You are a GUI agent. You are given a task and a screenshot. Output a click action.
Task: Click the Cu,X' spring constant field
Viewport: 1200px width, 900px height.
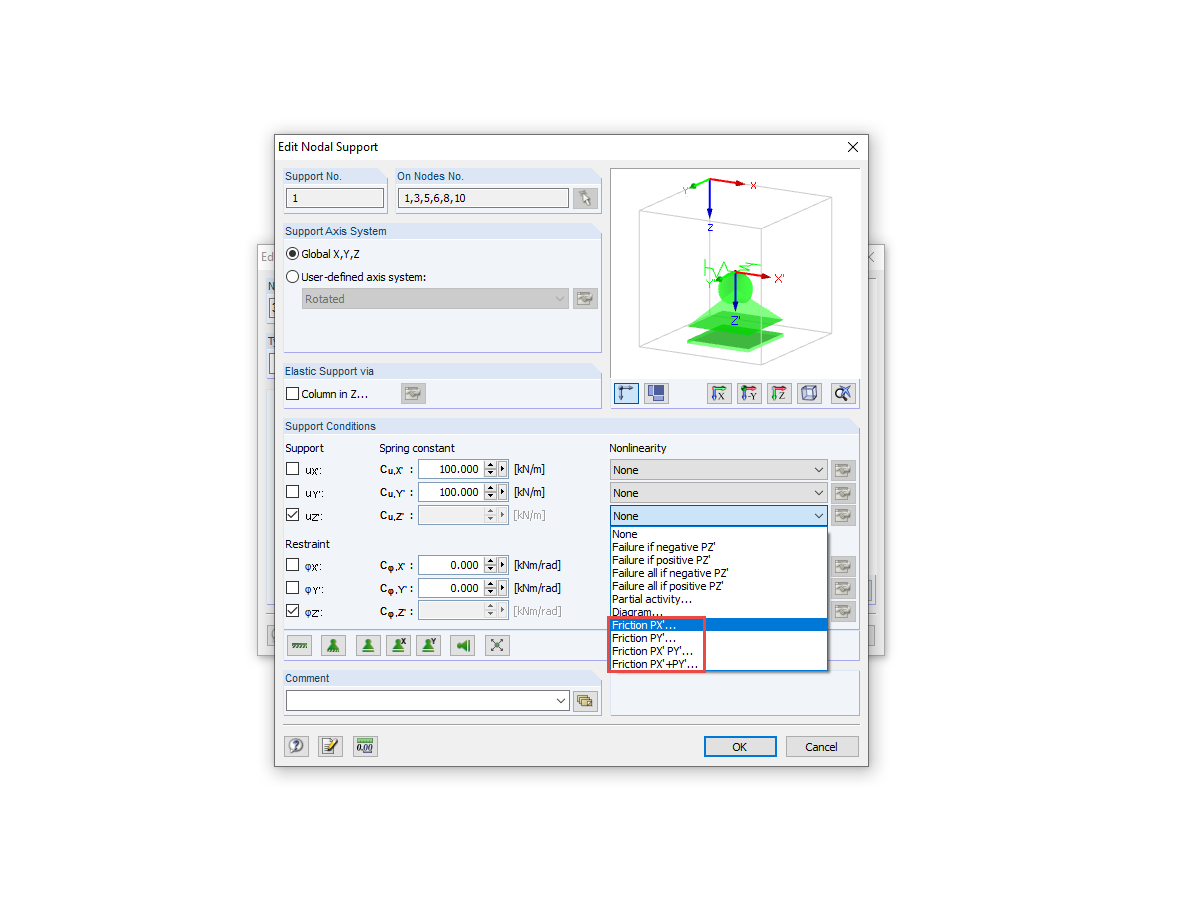point(451,469)
